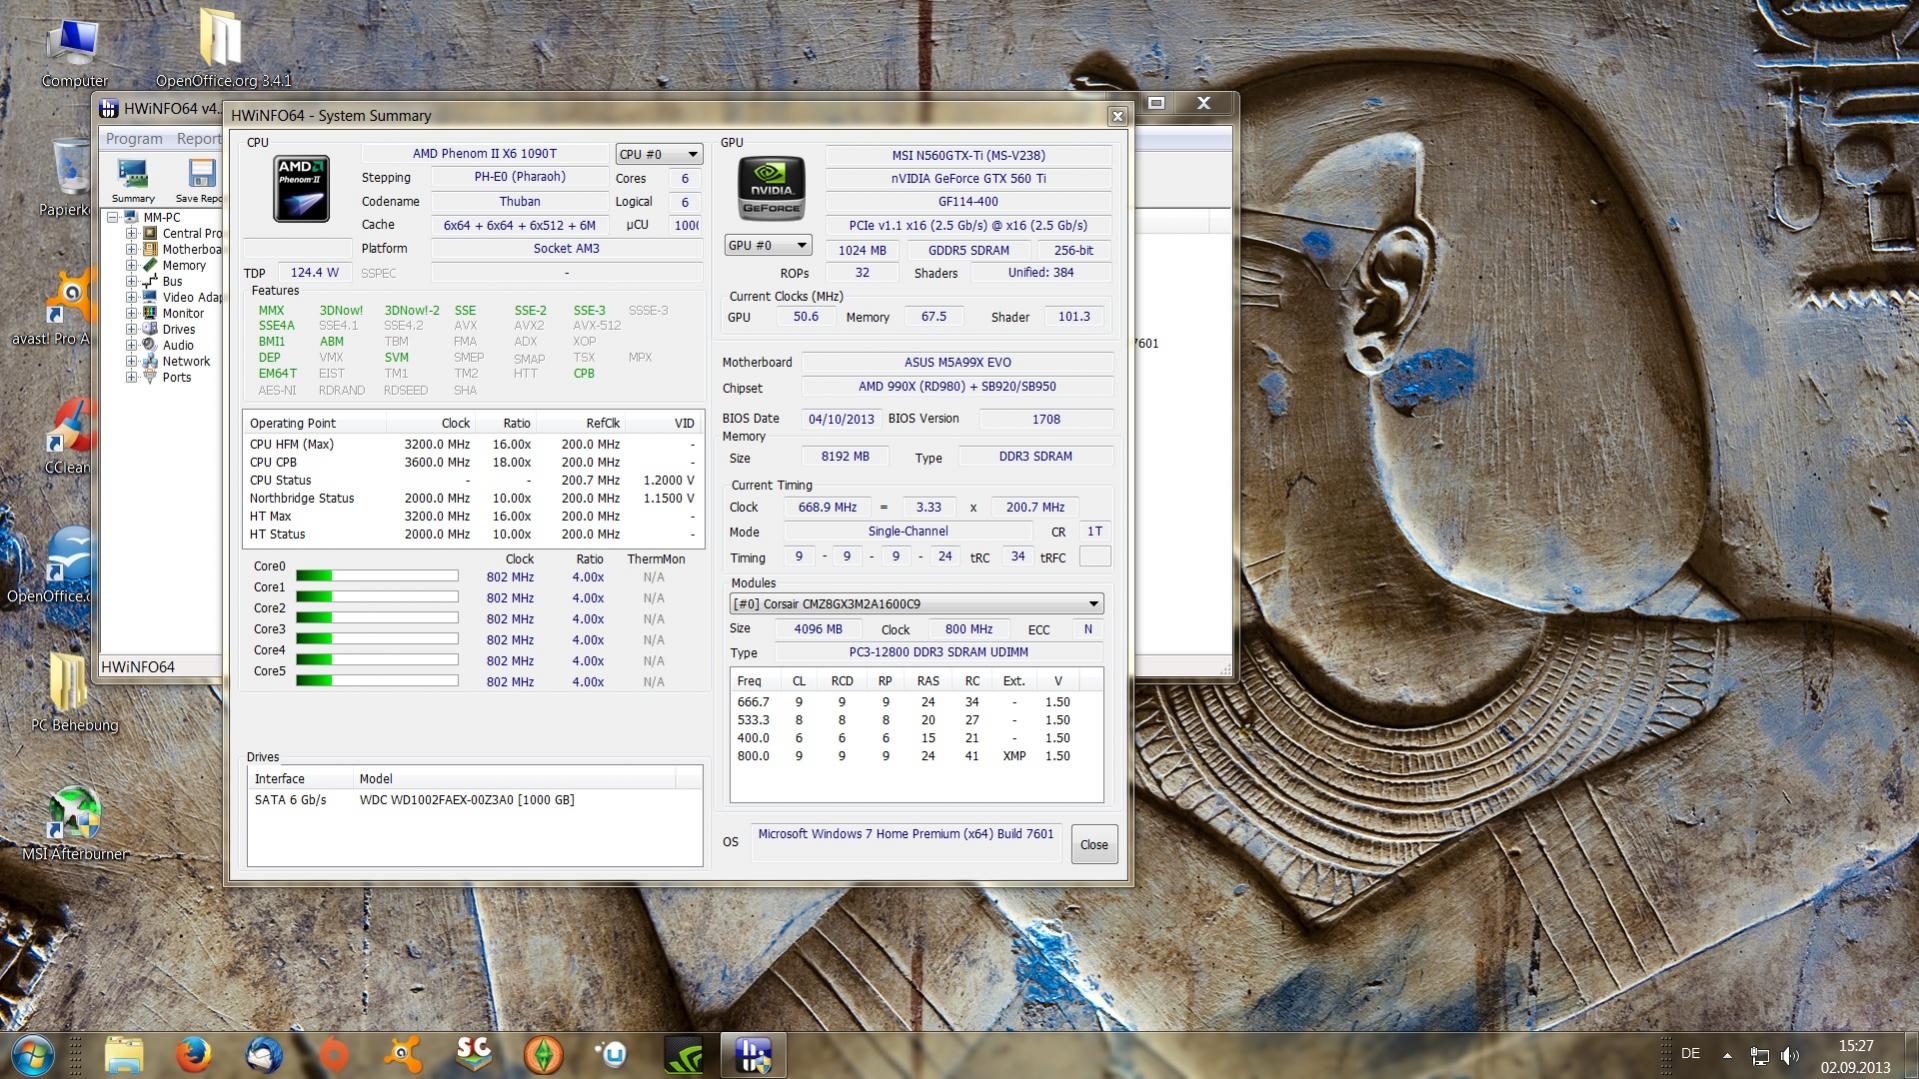Open avast! from the taskbar
The height and width of the screenshot is (1079, 1919).
click(x=403, y=1056)
